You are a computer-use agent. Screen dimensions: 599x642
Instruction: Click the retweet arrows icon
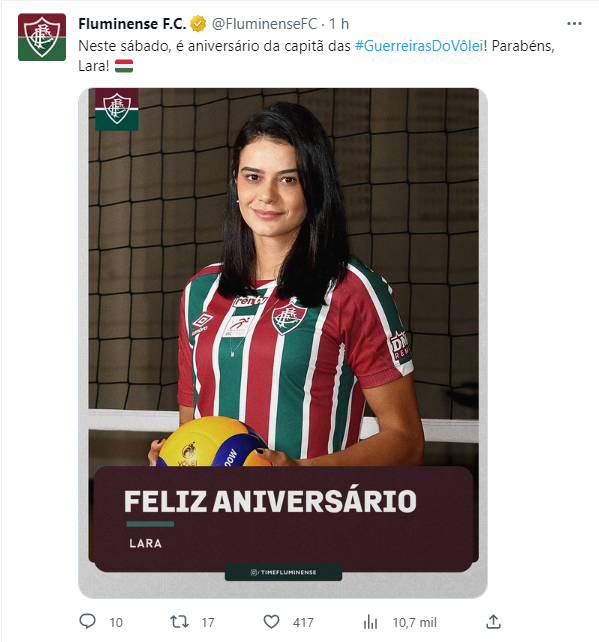179,622
